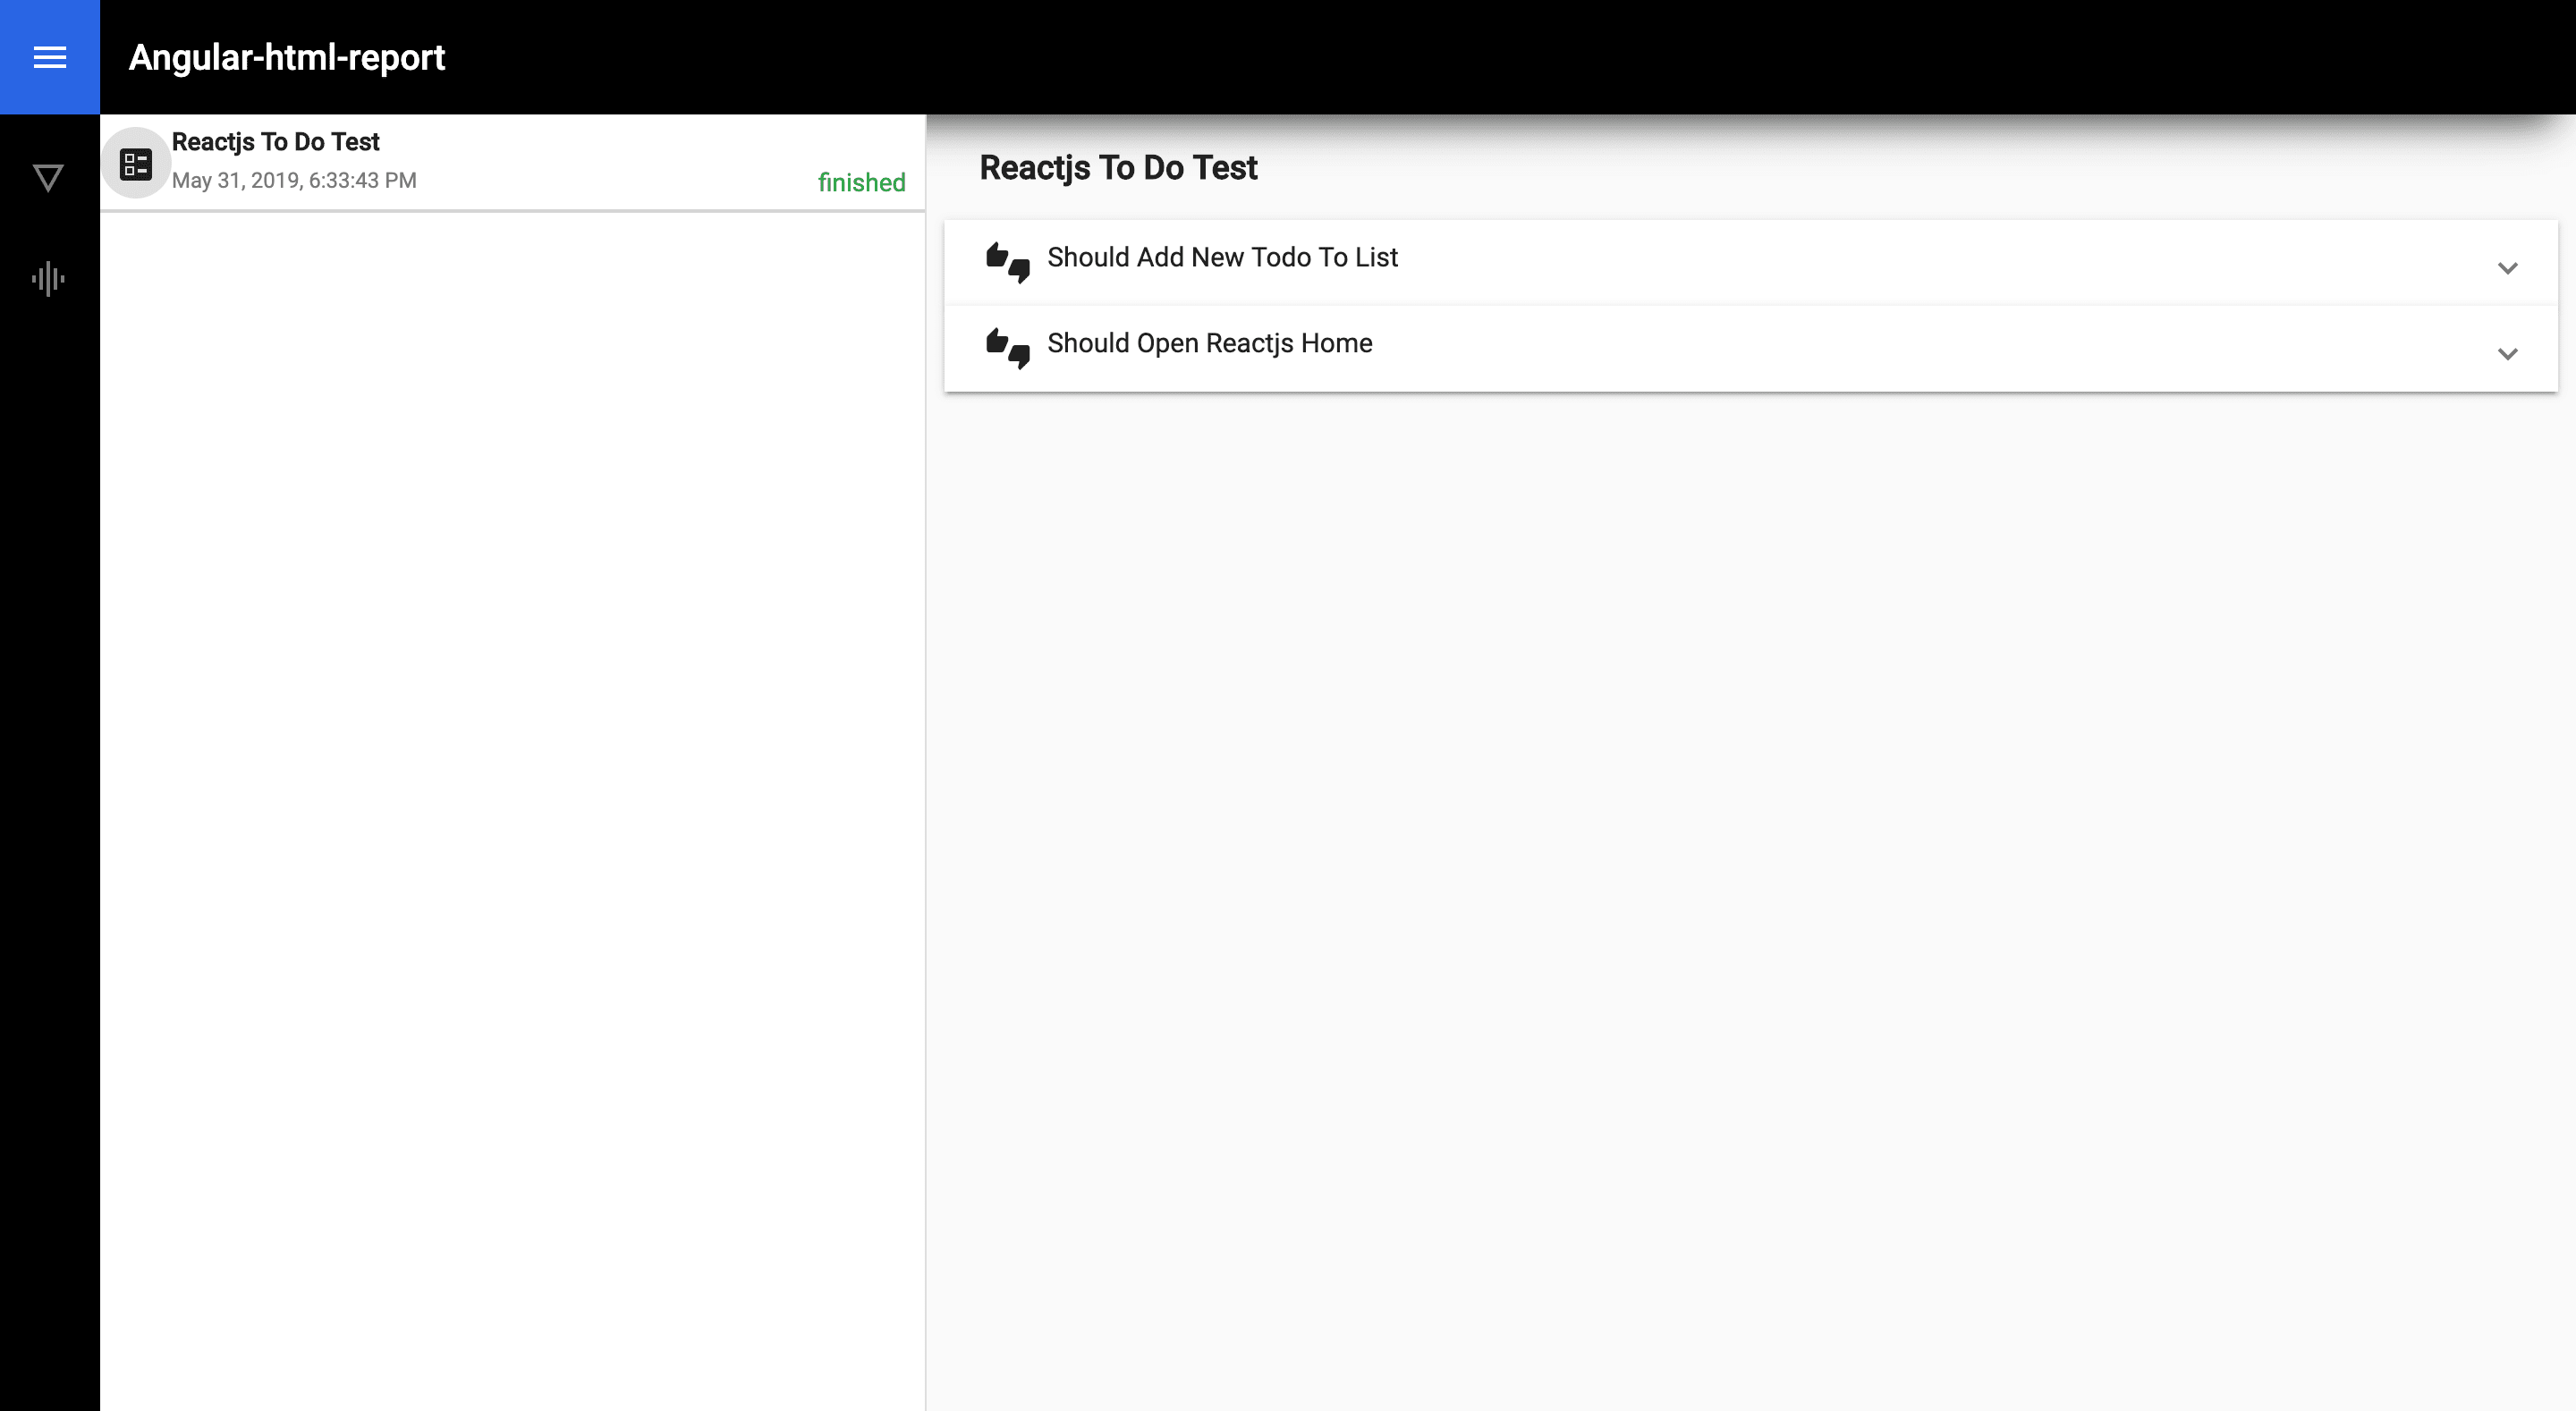The height and width of the screenshot is (1411, 2576).
Task: Open the hamburger menu button
Action: point(49,57)
